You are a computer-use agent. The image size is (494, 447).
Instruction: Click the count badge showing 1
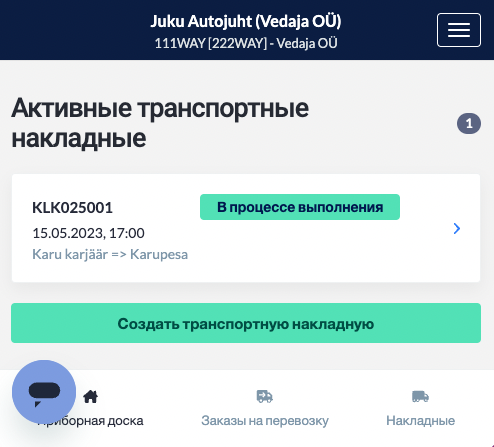point(469,124)
